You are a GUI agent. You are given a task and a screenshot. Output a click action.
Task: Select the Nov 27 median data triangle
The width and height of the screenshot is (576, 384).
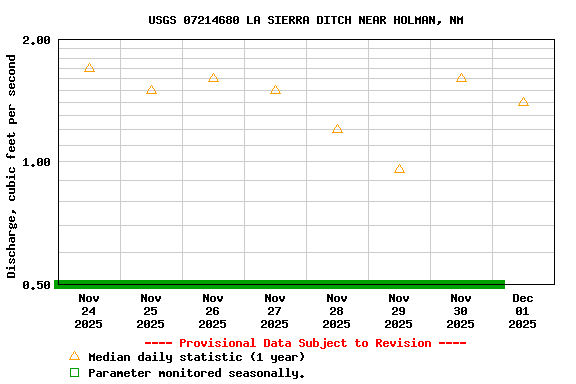point(276,90)
